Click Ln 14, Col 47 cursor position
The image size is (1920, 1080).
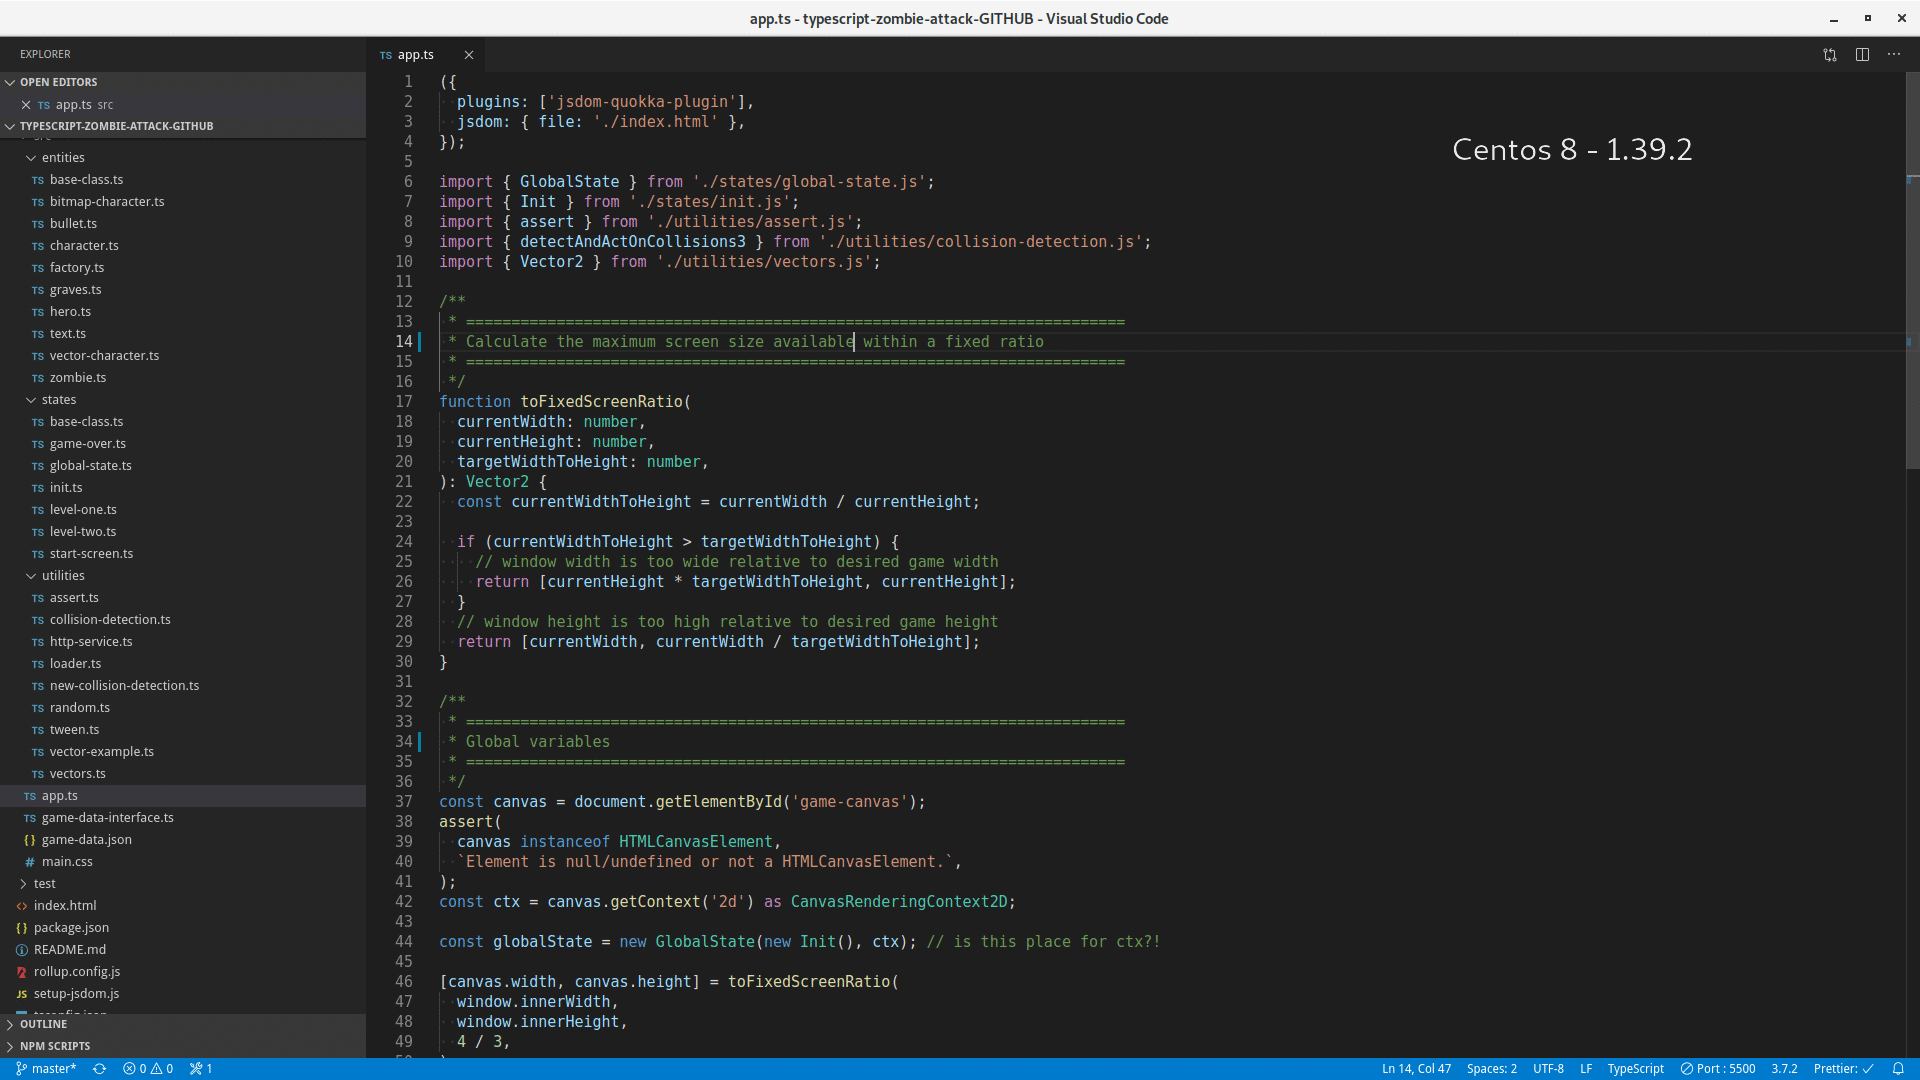tap(1416, 1069)
